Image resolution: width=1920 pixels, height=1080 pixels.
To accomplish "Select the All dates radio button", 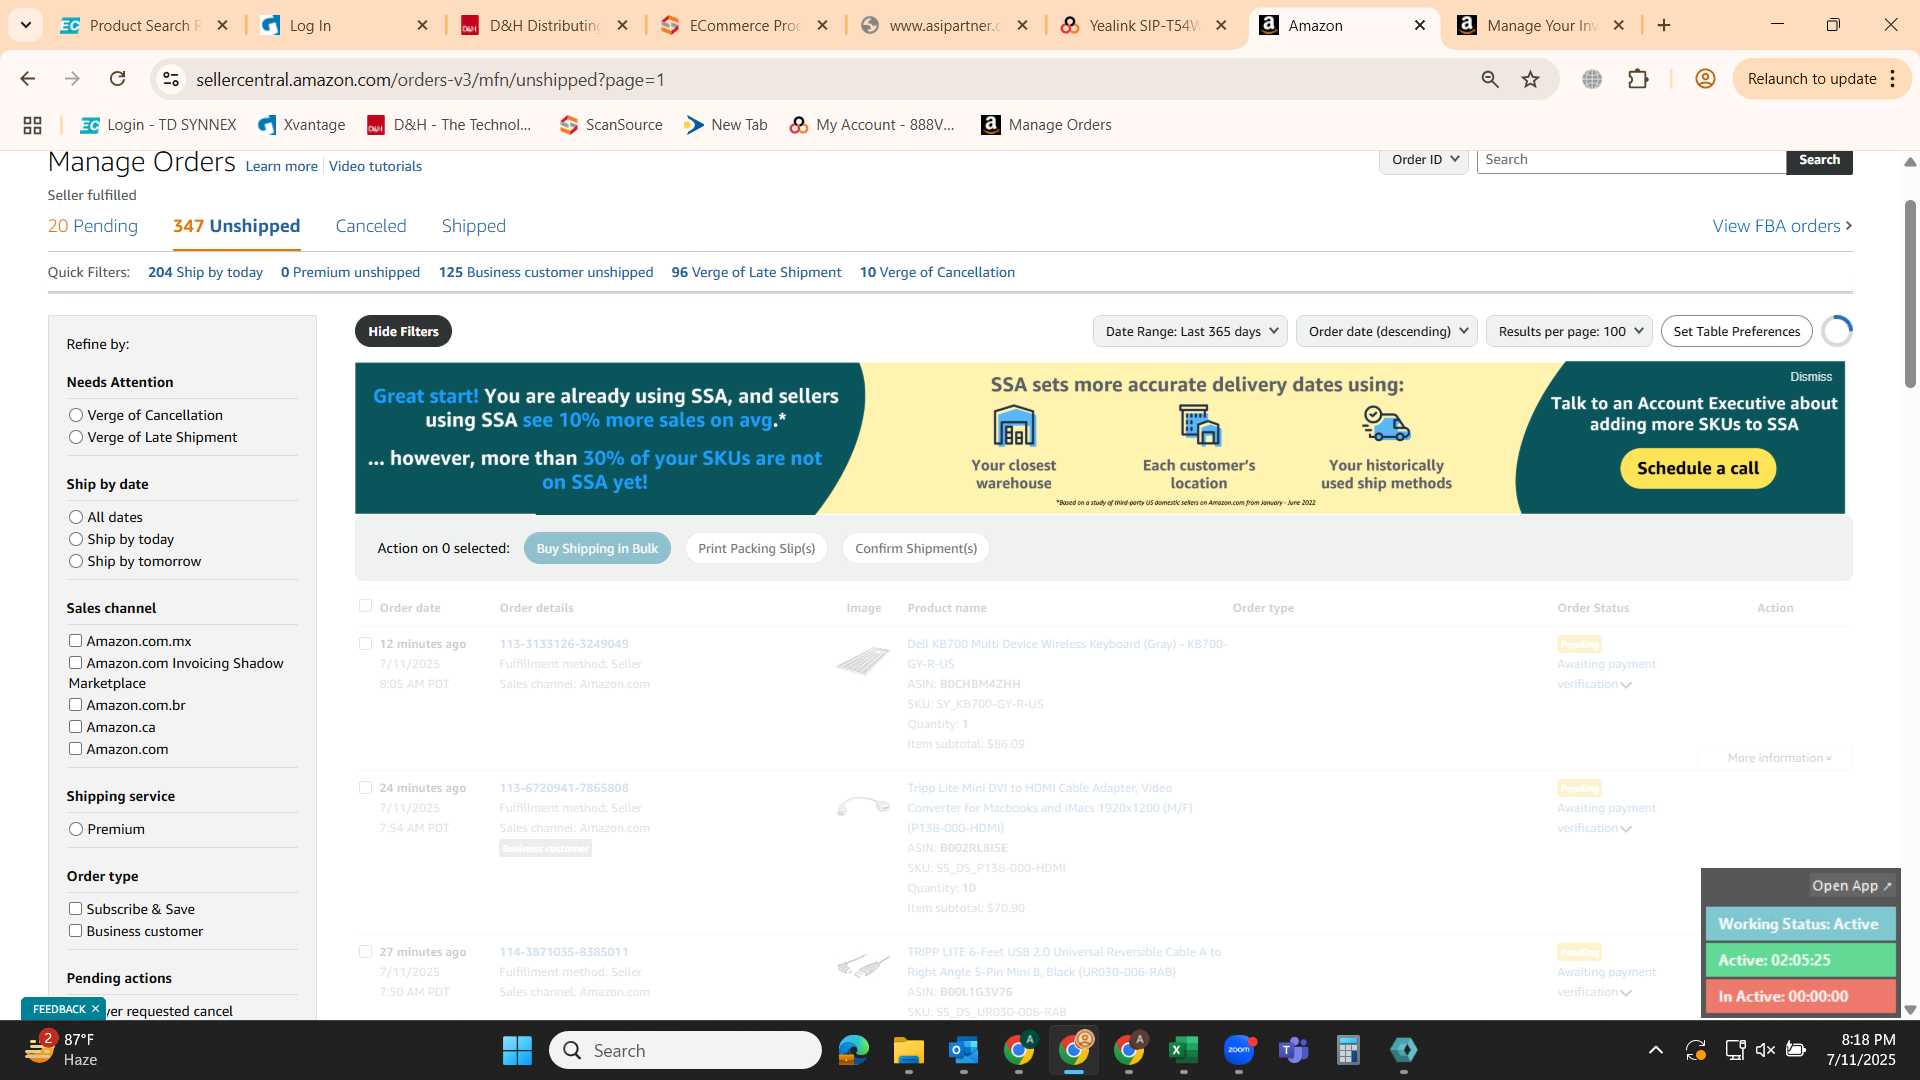I will (x=76, y=517).
